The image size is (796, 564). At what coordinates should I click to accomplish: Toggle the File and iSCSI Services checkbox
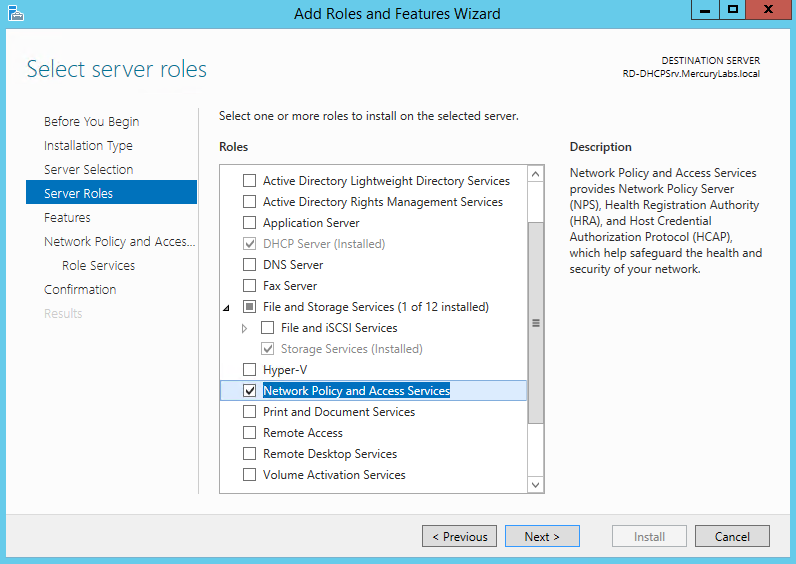click(x=268, y=327)
